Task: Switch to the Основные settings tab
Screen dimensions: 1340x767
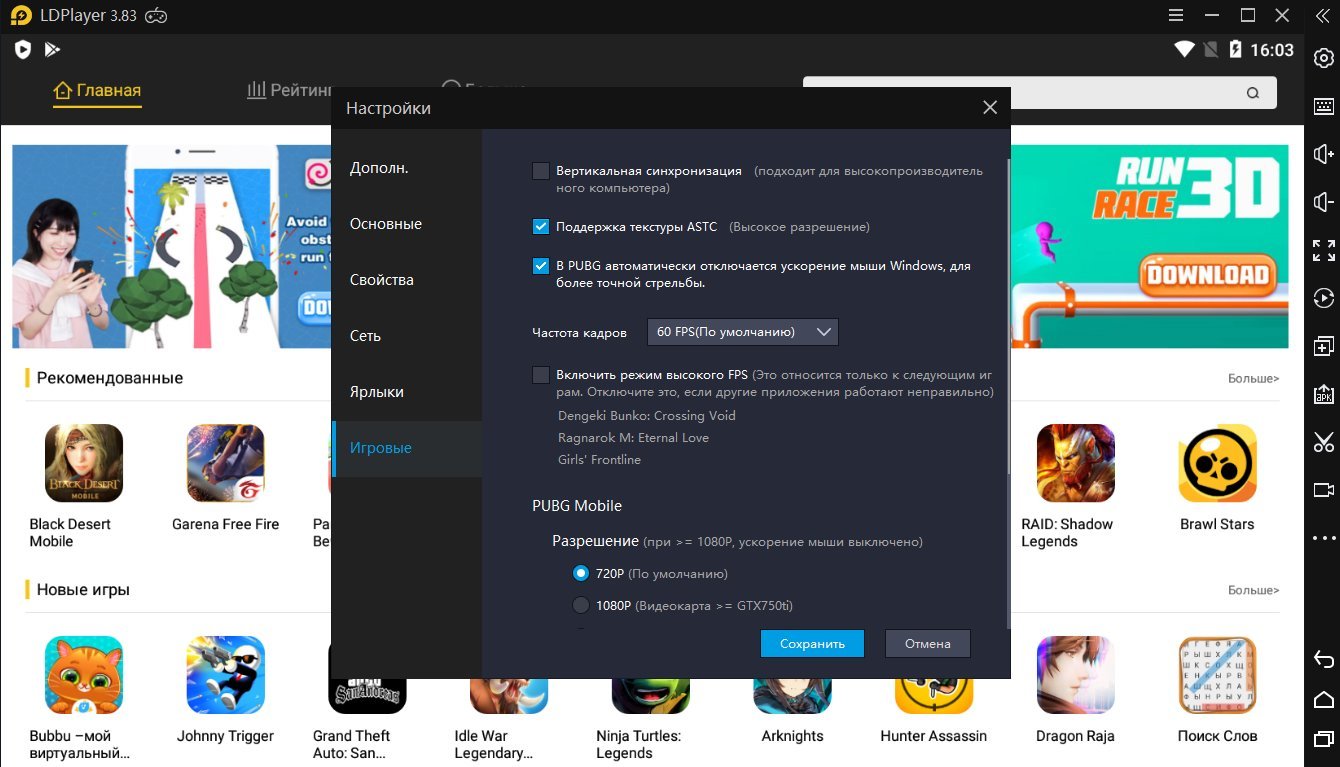Action: pyautogui.click(x=386, y=224)
